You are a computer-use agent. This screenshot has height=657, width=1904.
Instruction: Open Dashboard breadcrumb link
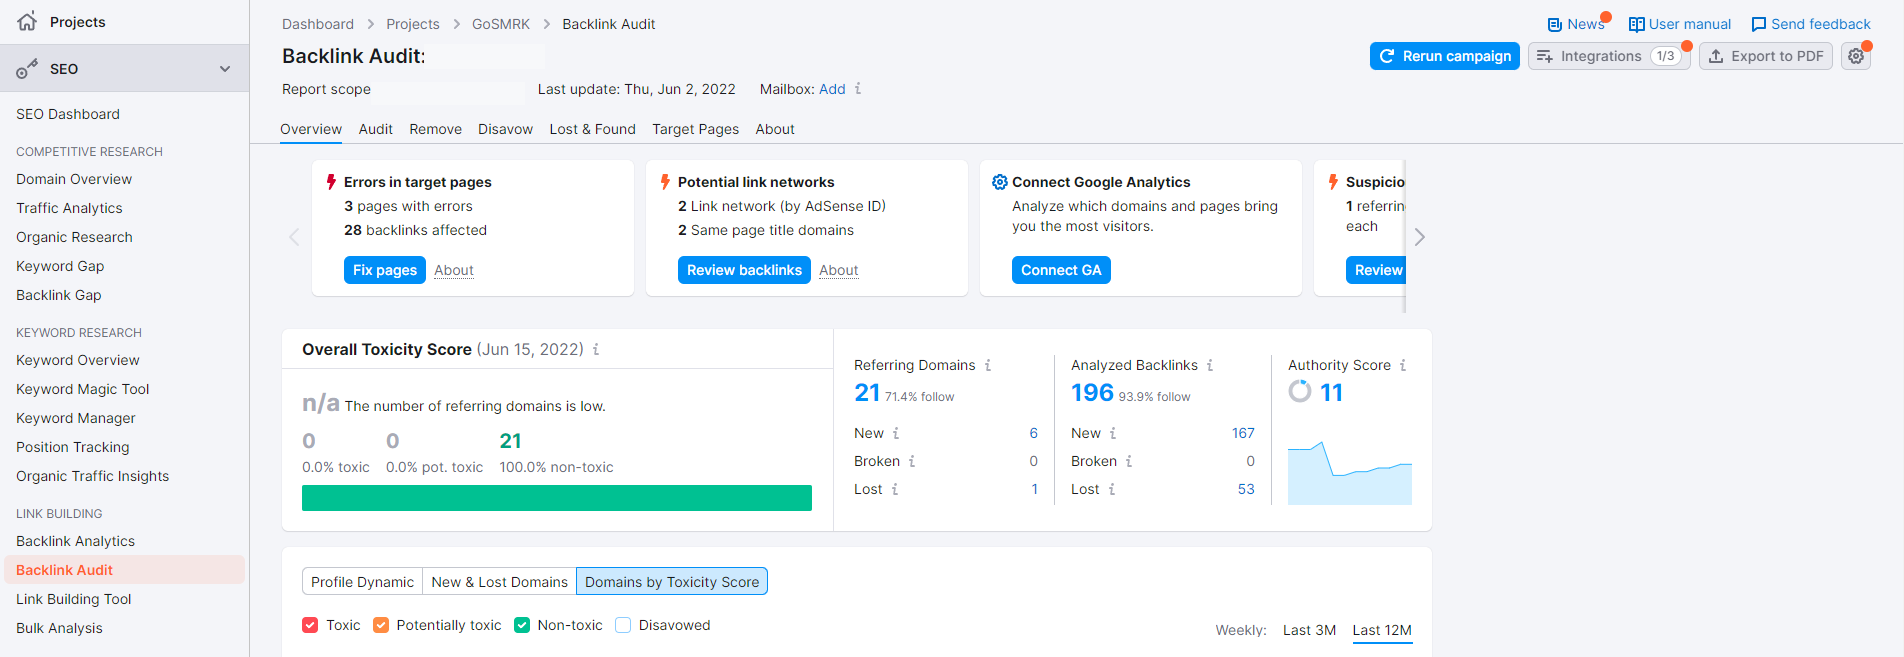pos(318,24)
